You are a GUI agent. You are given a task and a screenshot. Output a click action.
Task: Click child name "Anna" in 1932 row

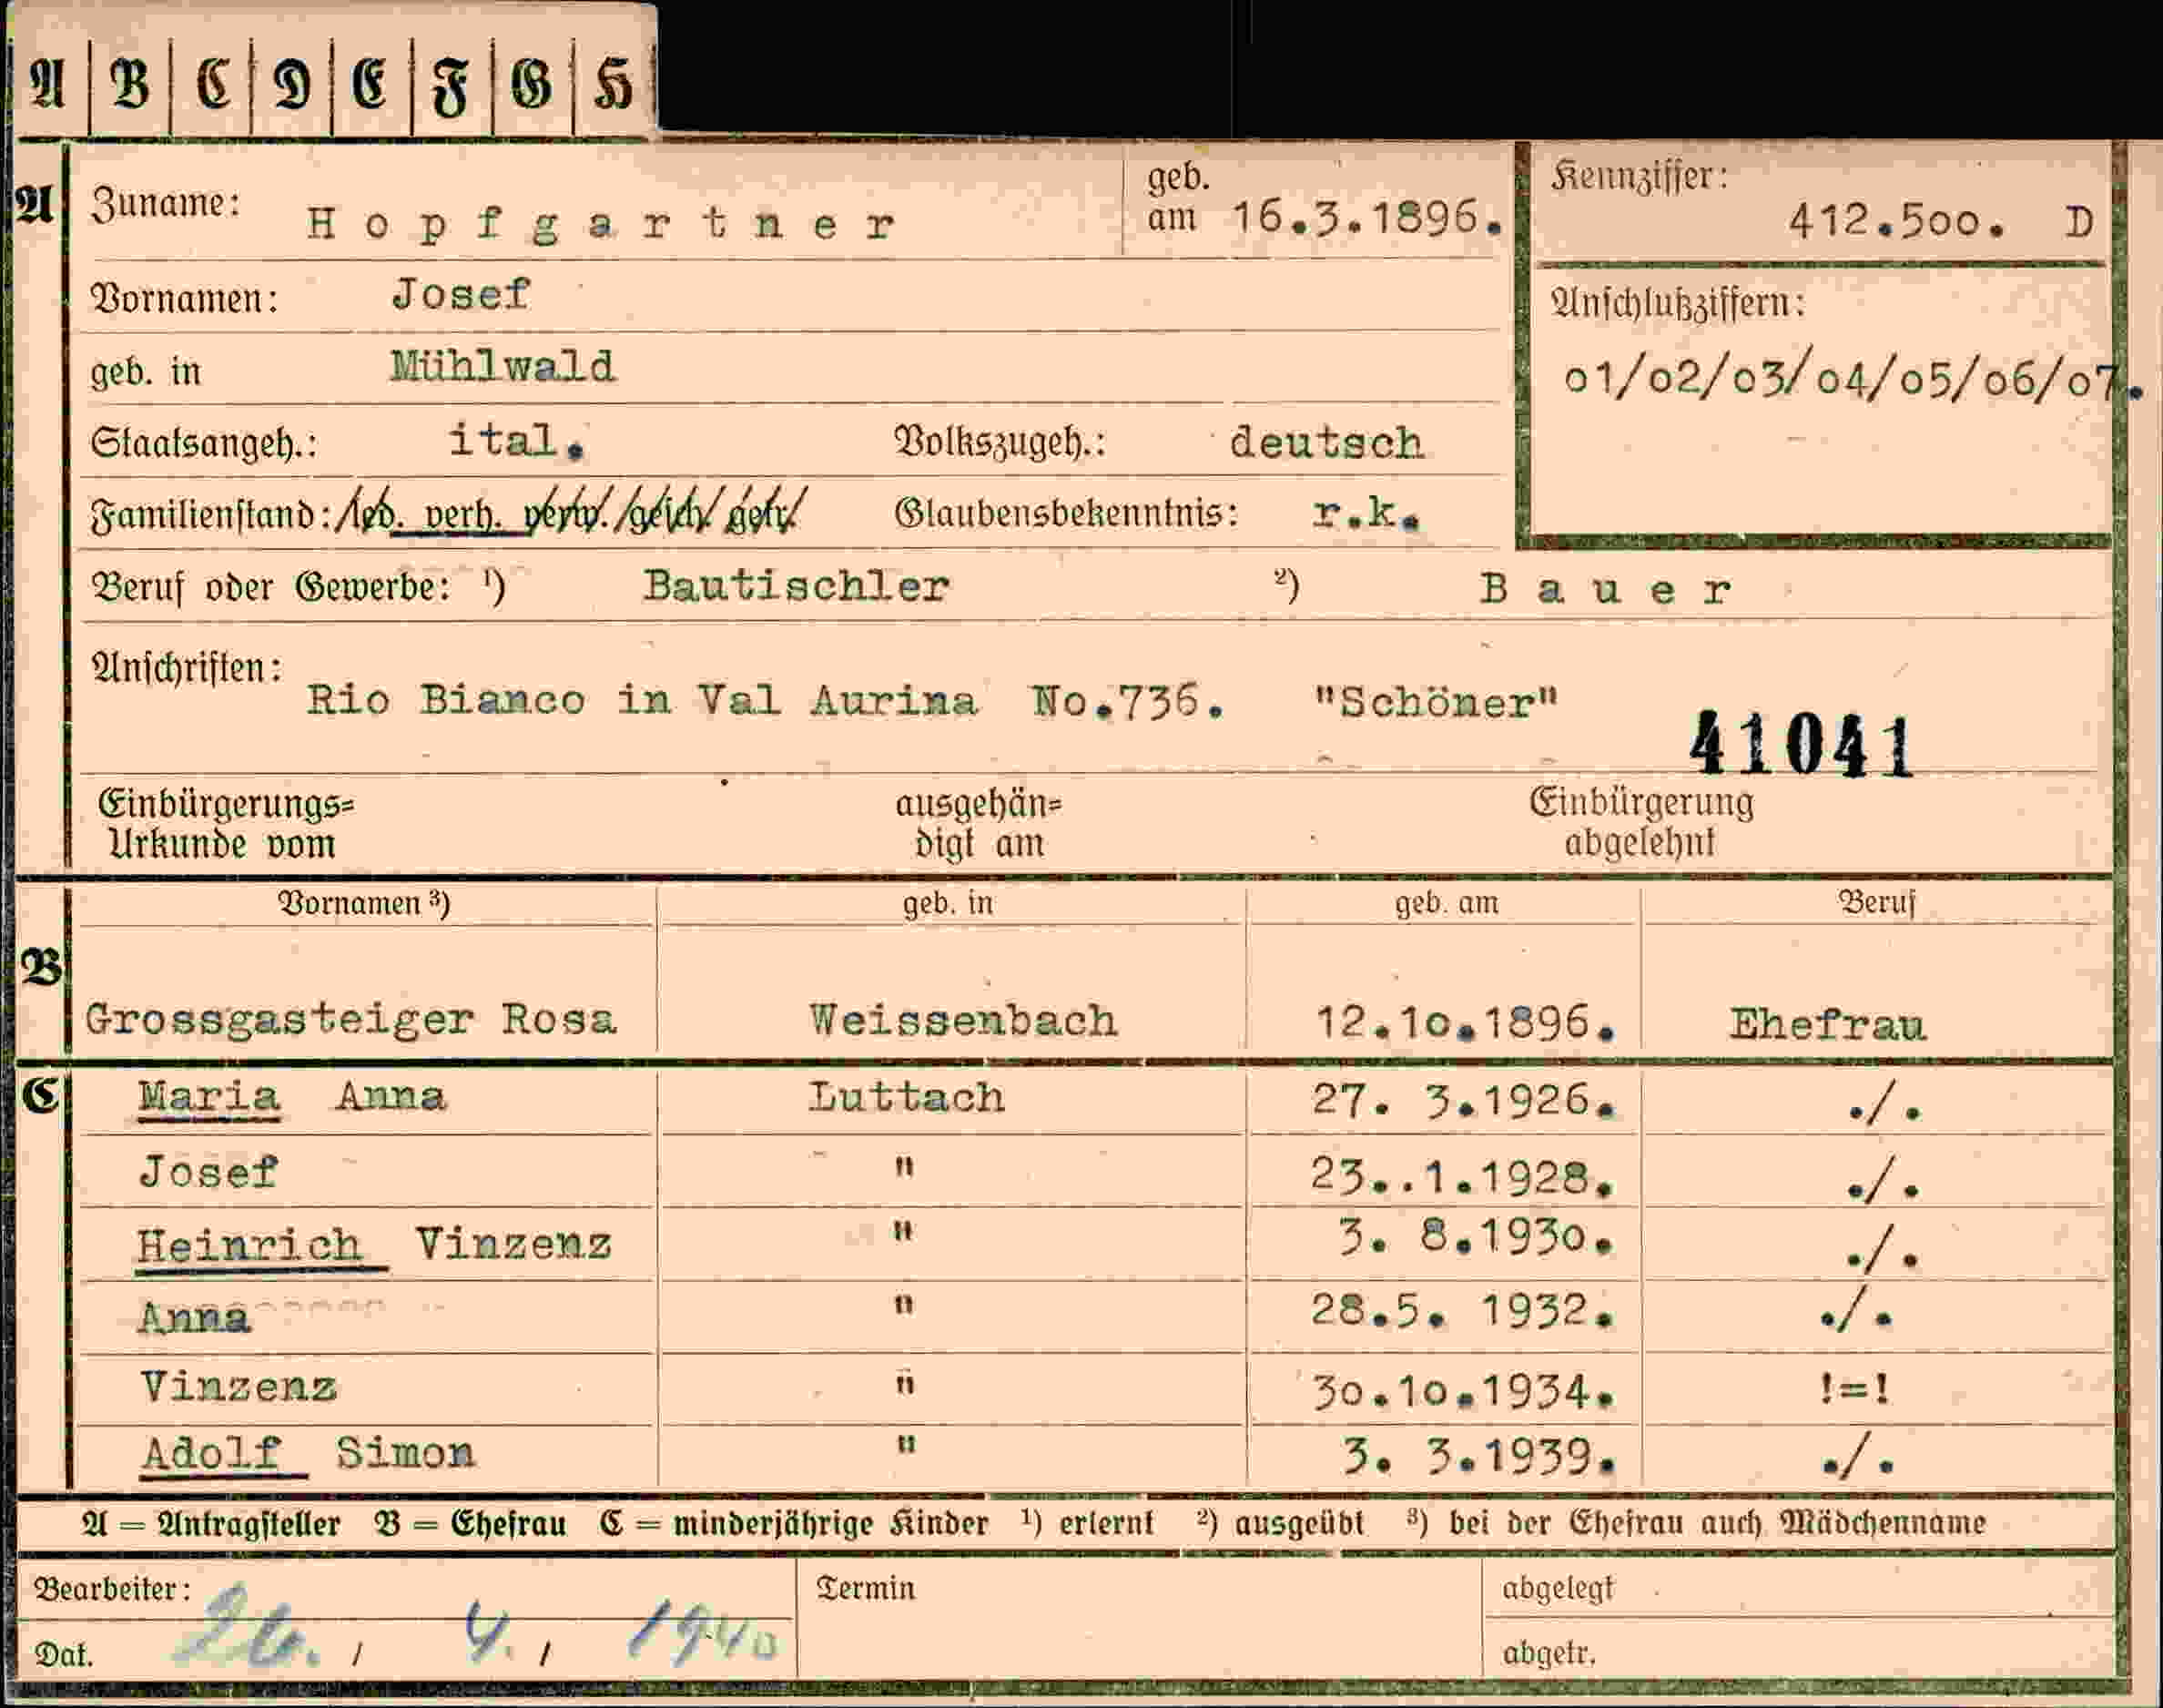pyautogui.click(x=194, y=1317)
